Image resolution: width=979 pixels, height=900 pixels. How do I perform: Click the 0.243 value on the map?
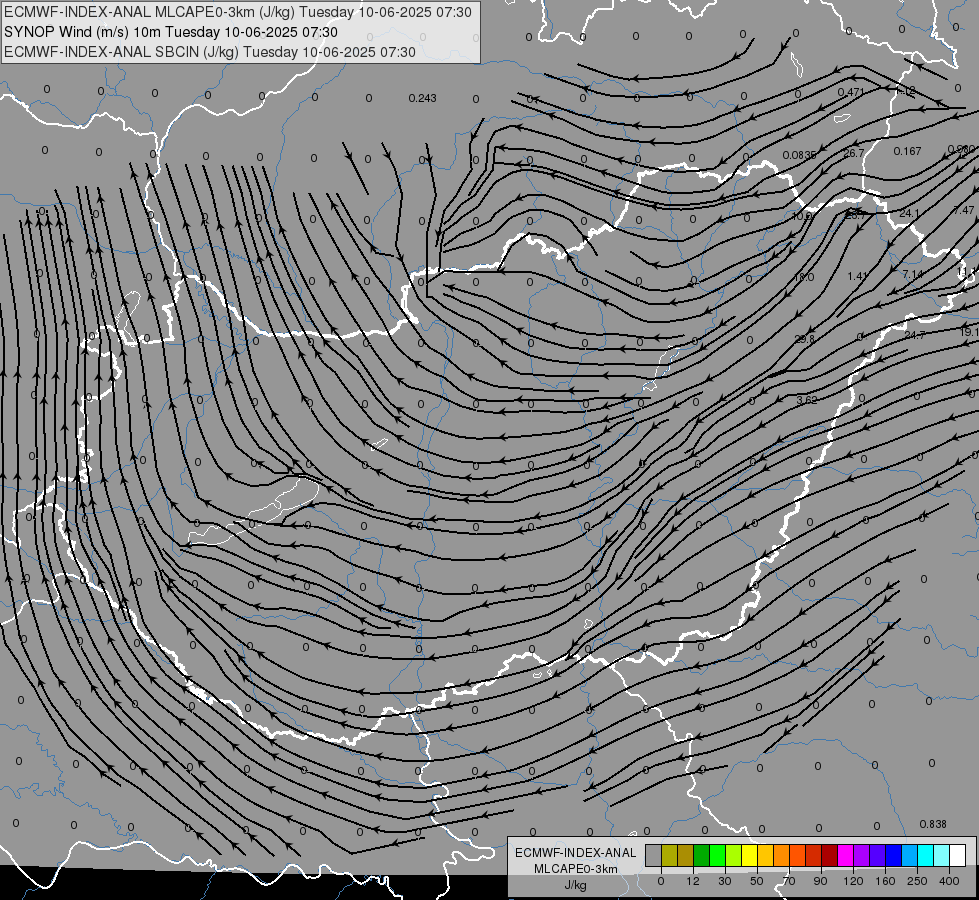pyautogui.click(x=423, y=98)
